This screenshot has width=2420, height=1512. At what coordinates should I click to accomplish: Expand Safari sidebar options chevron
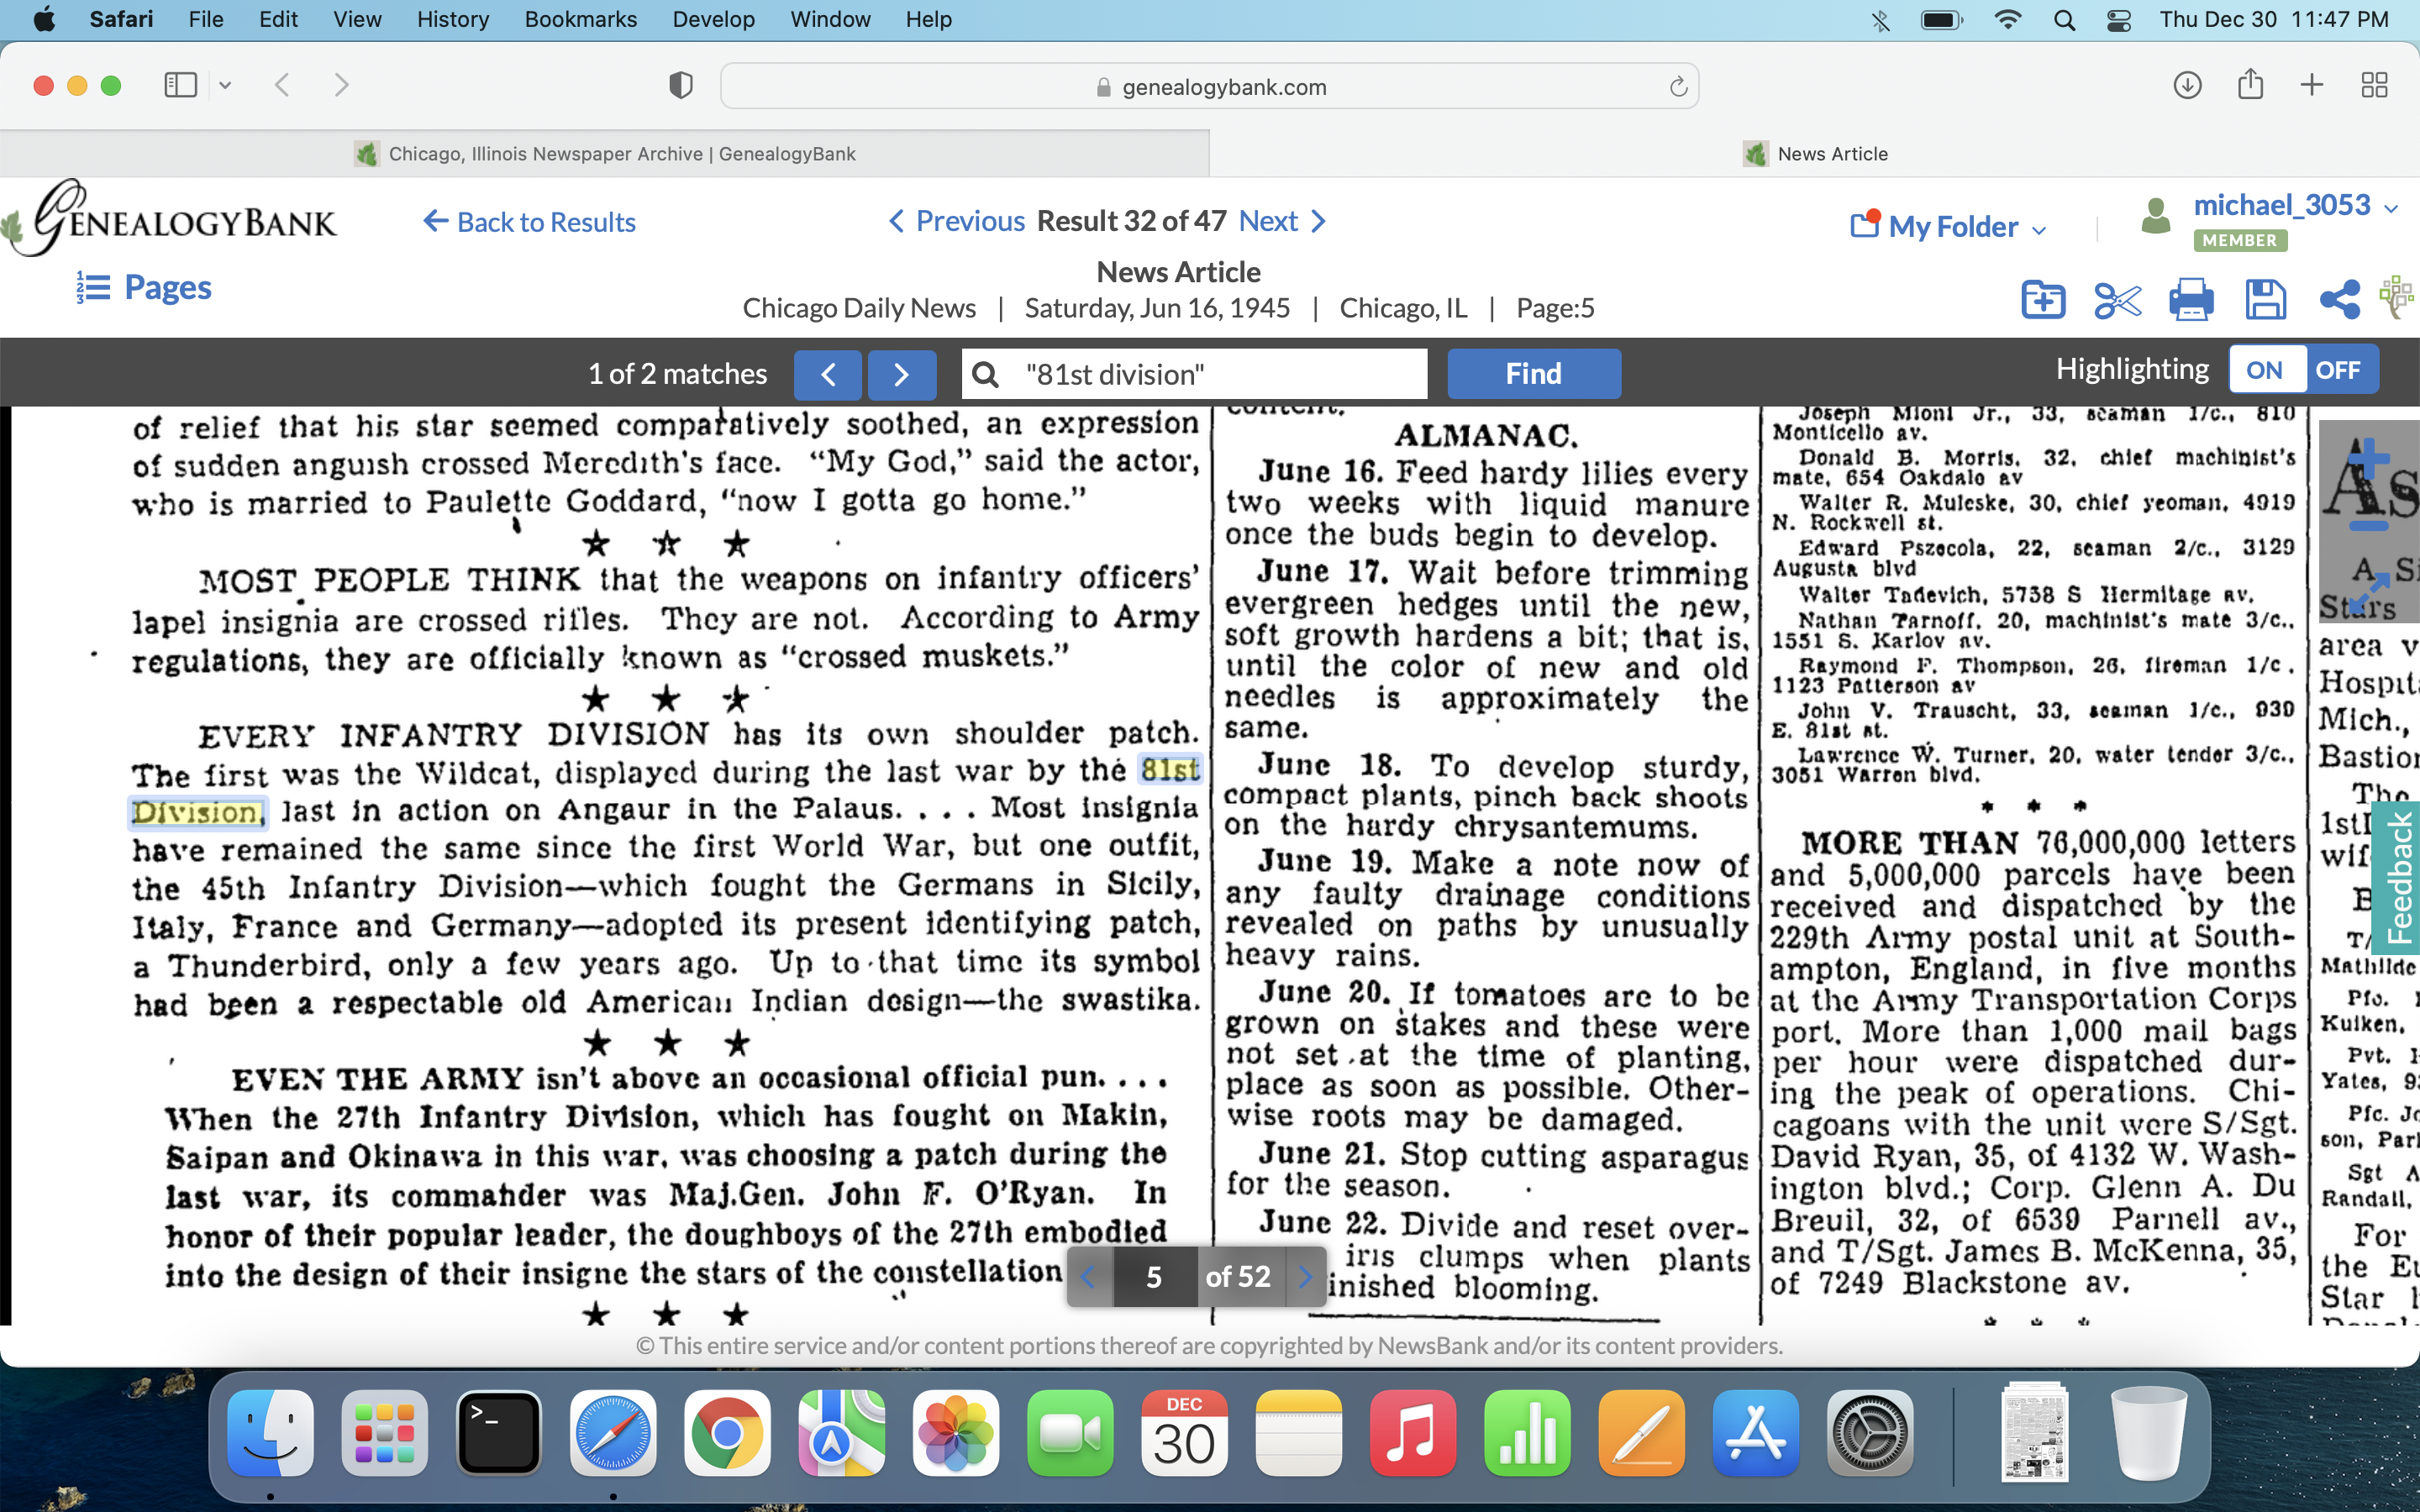click(225, 86)
